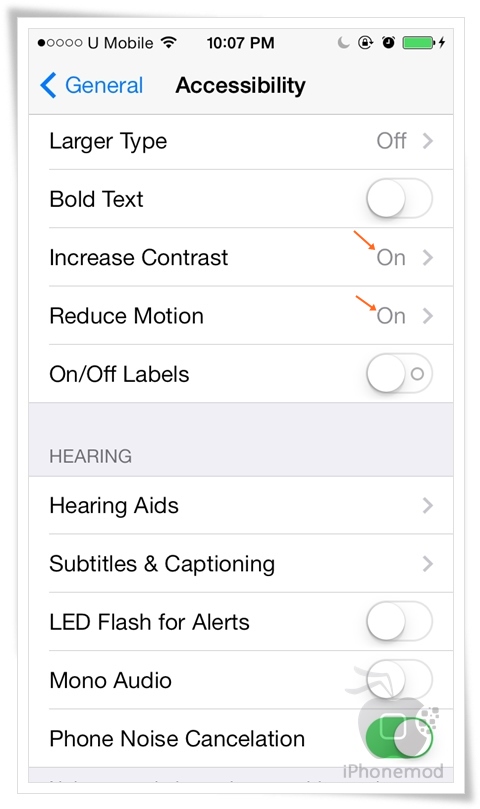Tap the rotation lock status icon

tap(365, 42)
